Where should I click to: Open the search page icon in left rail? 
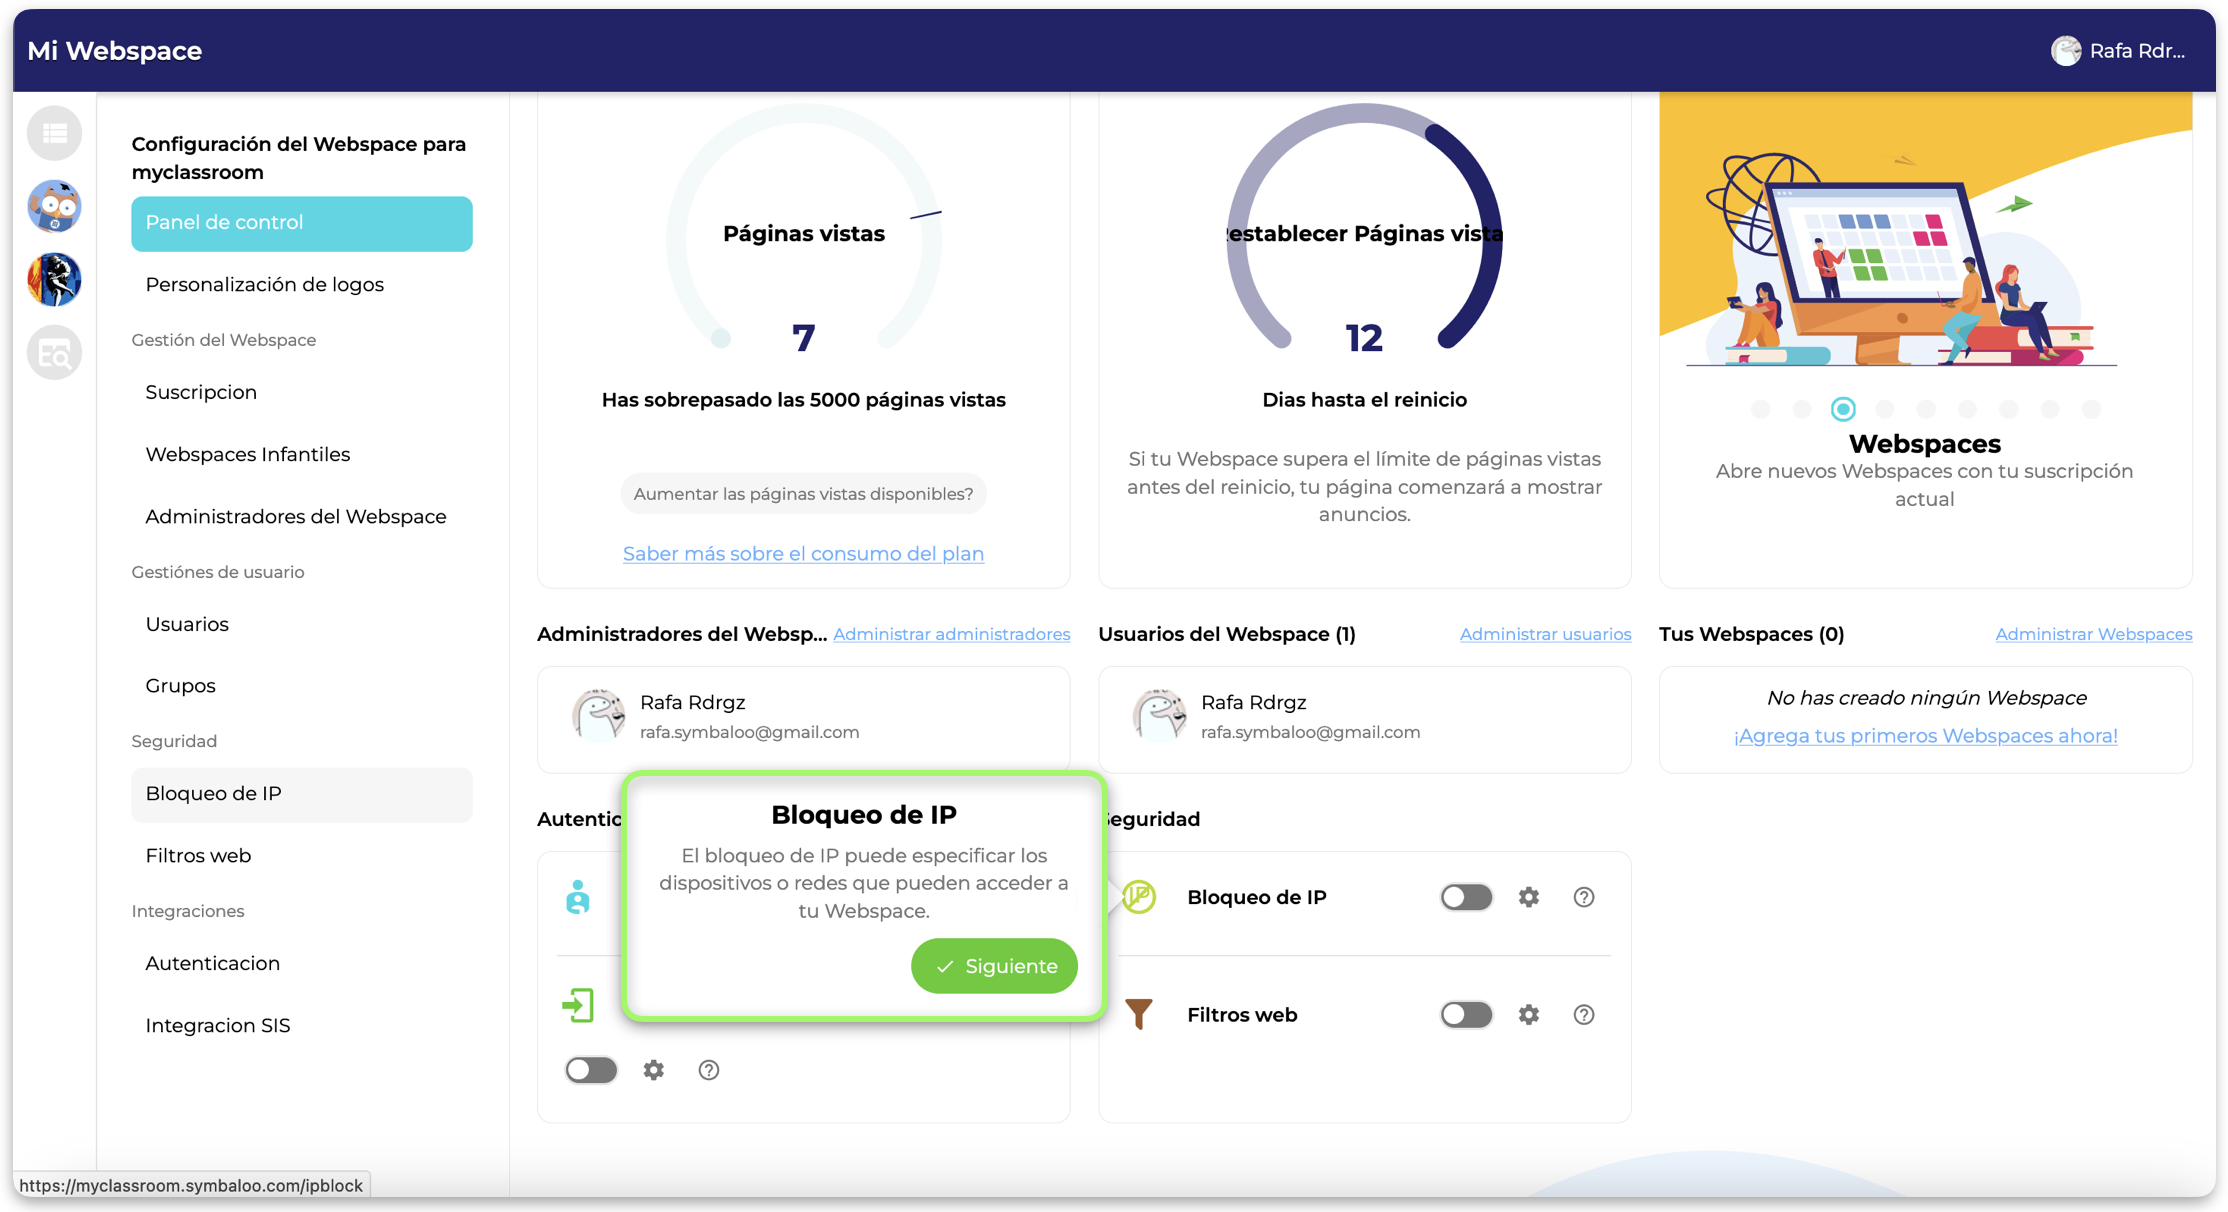pos(55,352)
